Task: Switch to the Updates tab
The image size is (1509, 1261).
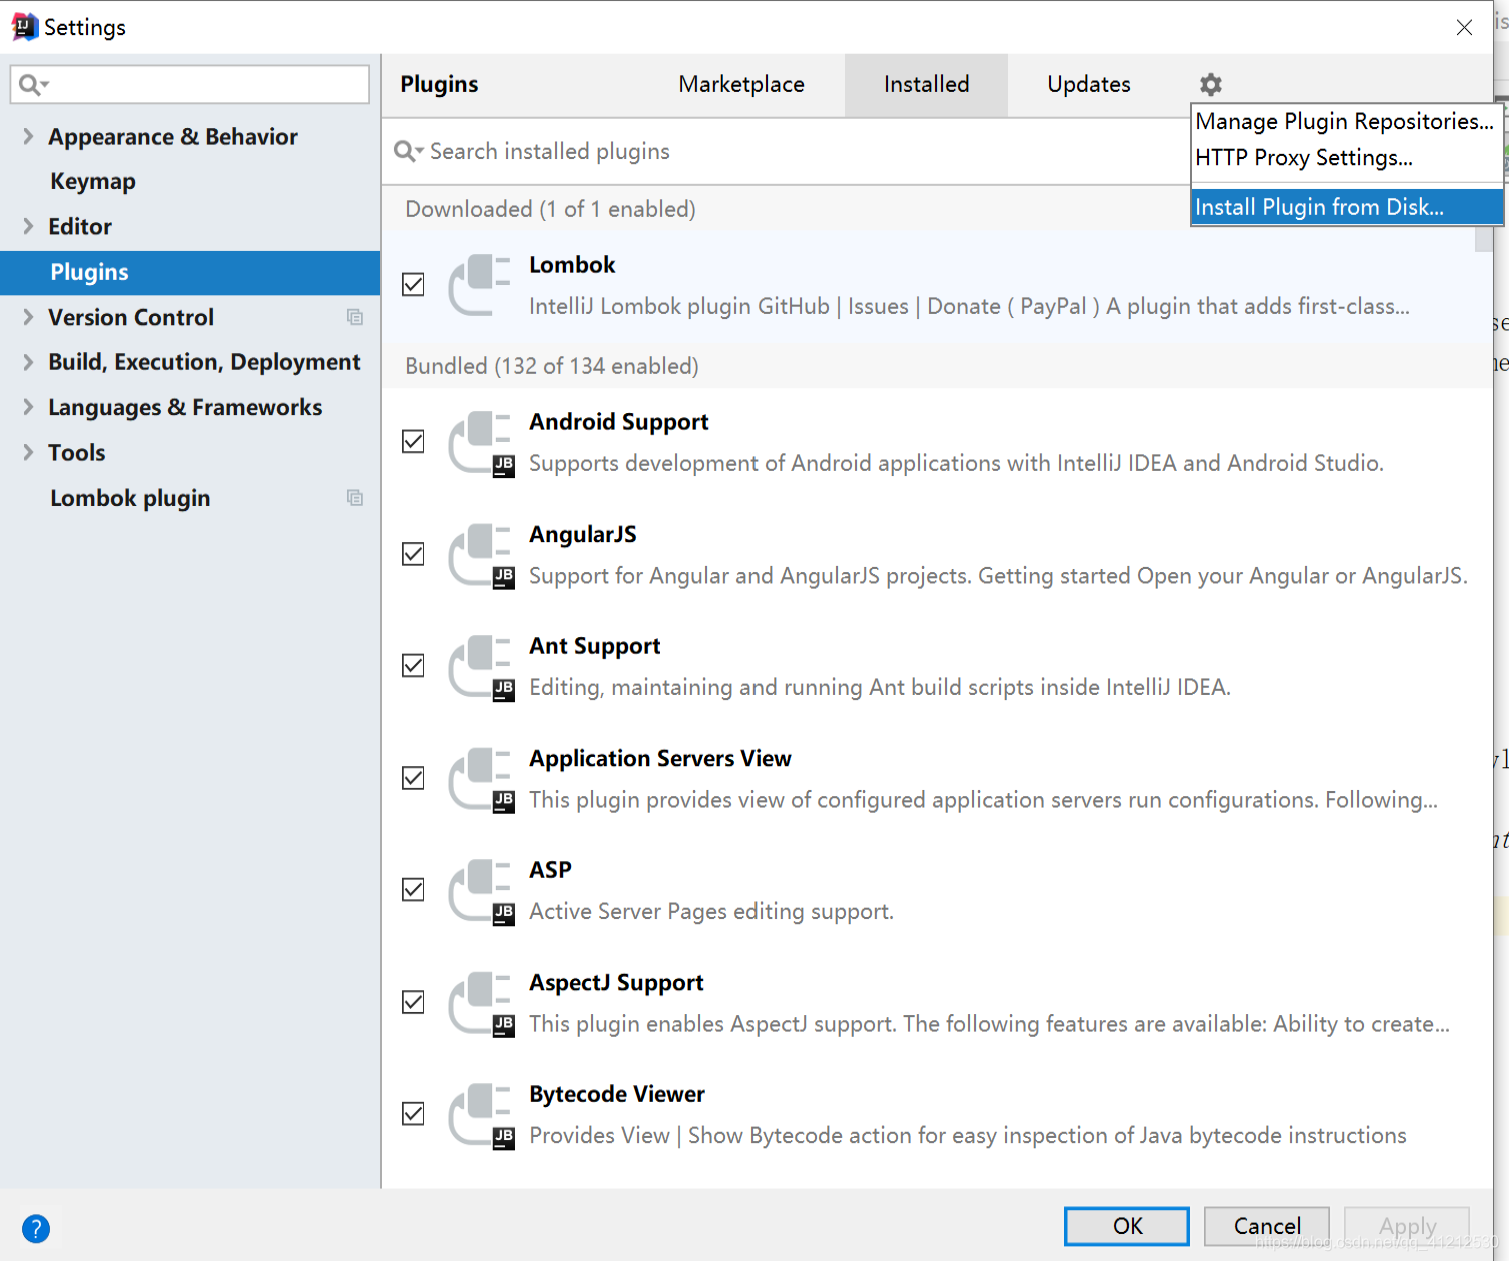Action: 1089,85
